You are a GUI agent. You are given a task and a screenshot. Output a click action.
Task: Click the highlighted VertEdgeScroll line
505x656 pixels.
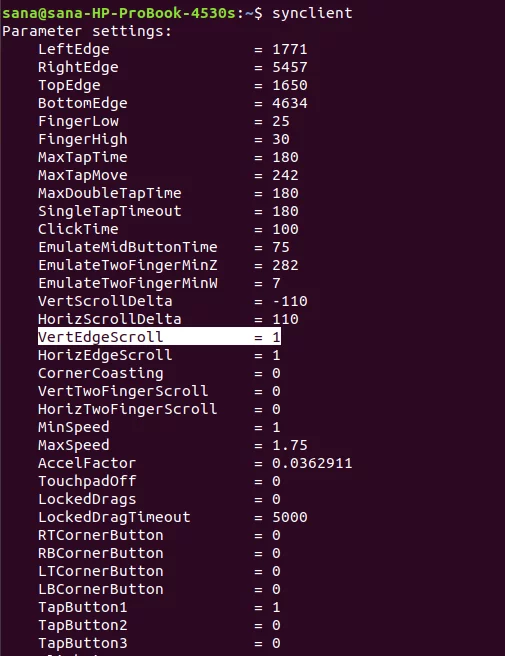159,336
